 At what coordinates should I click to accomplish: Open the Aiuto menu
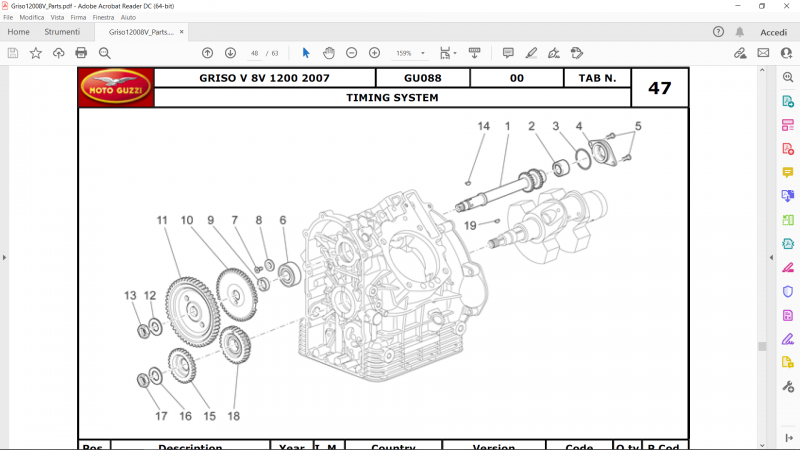128,17
